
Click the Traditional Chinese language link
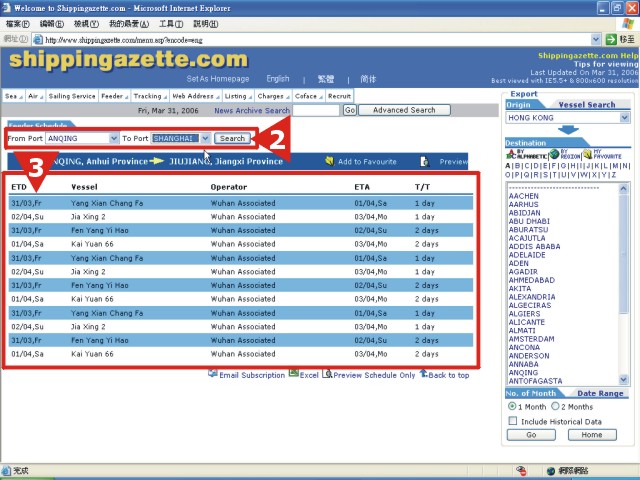[326, 79]
